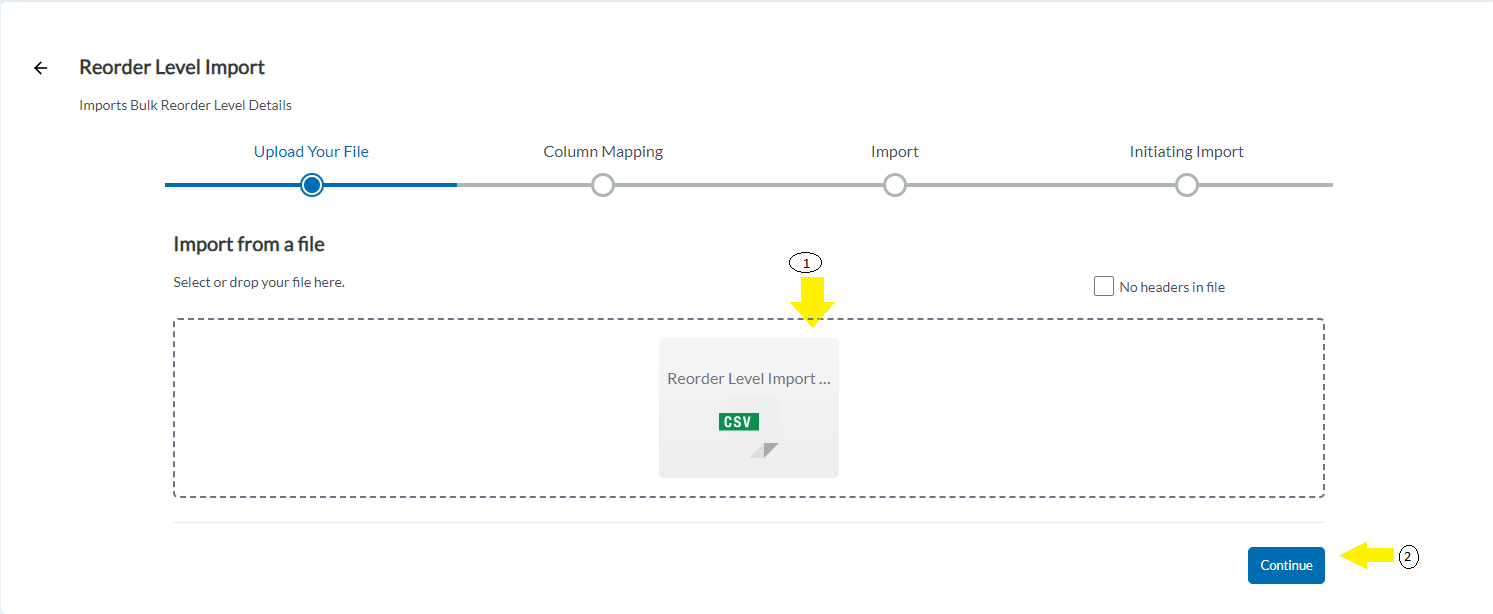The width and height of the screenshot is (1493, 614).
Task: Click the No headers in file label
Action: pyautogui.click(x=1172, y=287)
